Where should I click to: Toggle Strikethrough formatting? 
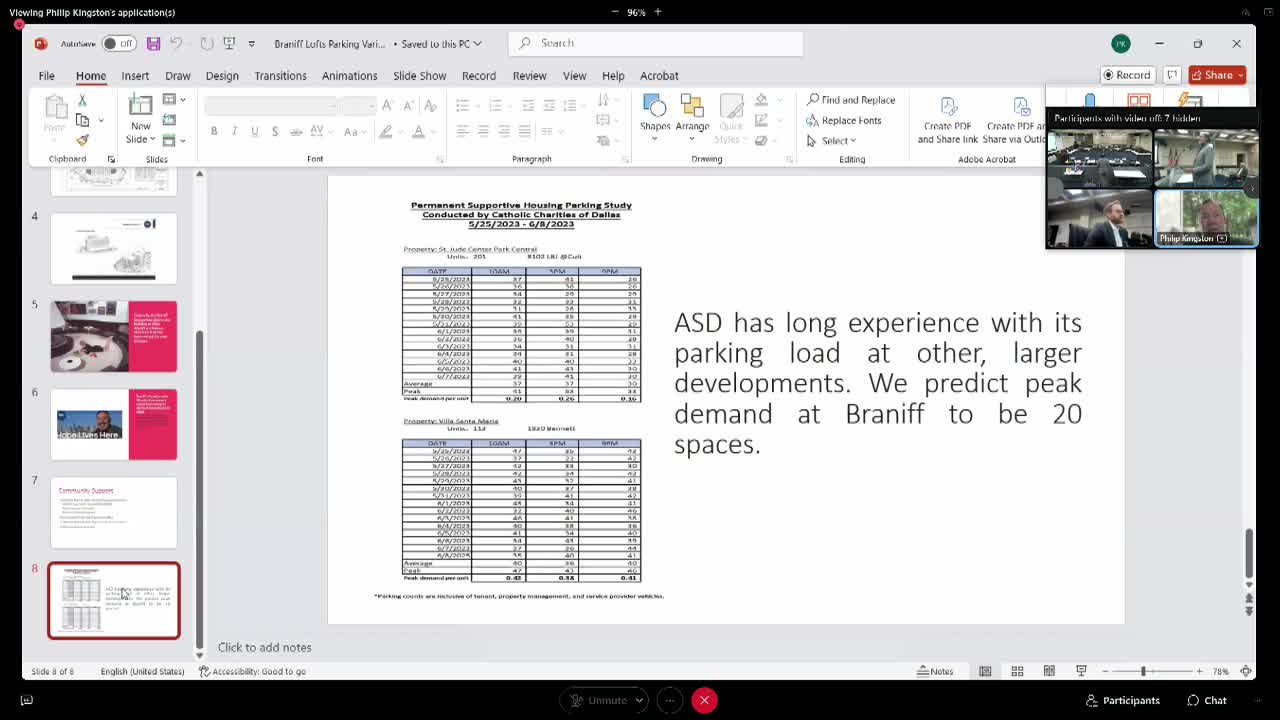point(295,131)
